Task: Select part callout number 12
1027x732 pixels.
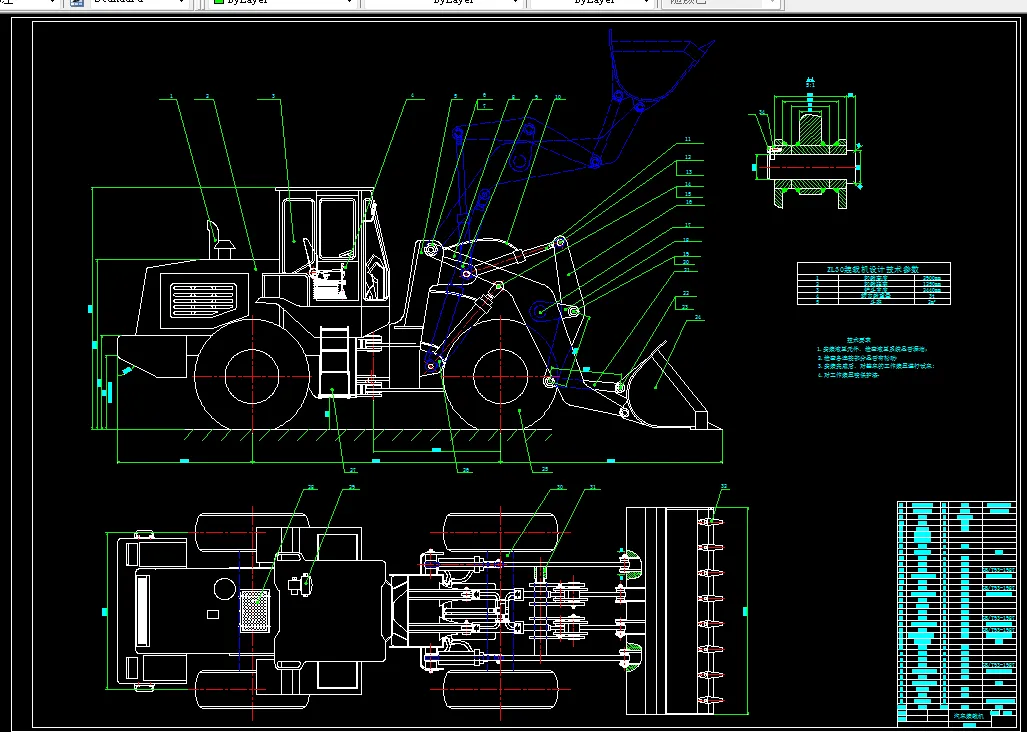Action: point(688,157)
